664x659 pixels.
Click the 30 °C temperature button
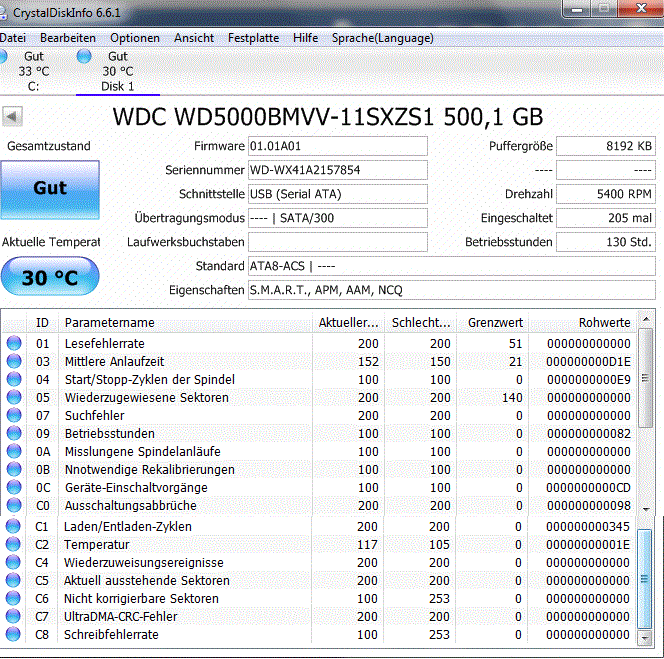pyautogui.click(x=50, y=277)
